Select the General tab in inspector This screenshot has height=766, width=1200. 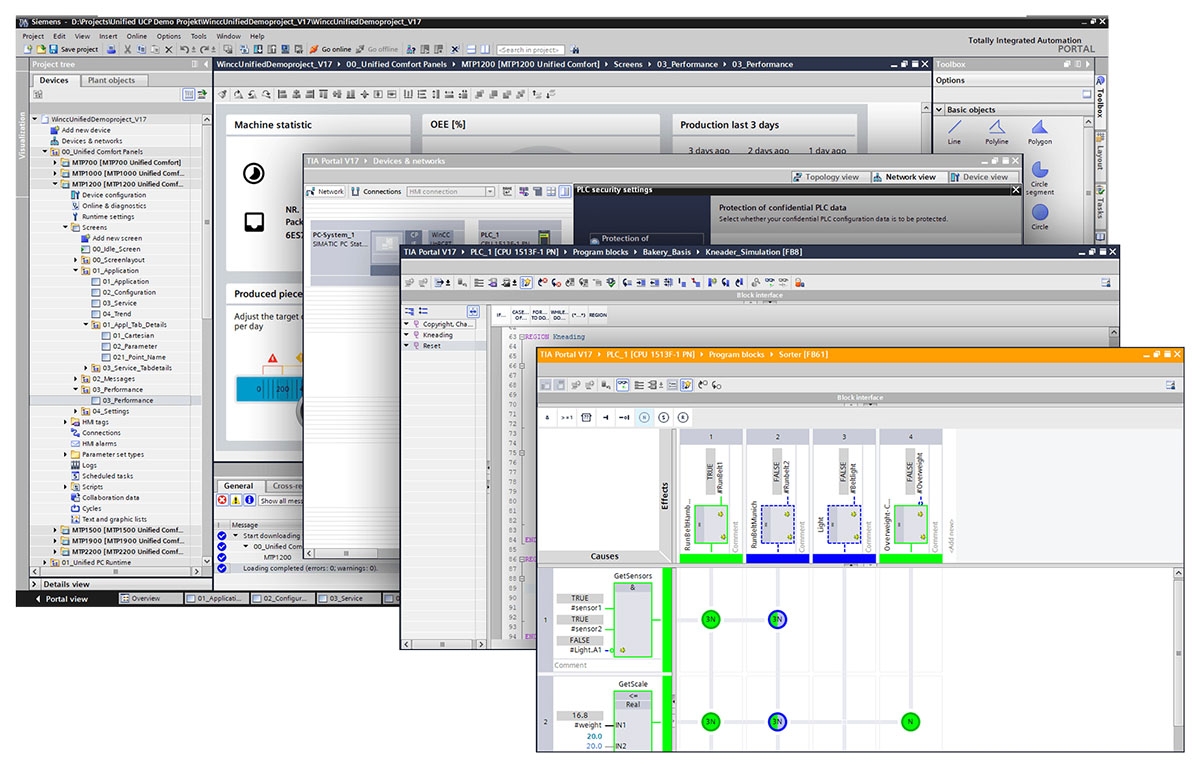pos(238,486)
